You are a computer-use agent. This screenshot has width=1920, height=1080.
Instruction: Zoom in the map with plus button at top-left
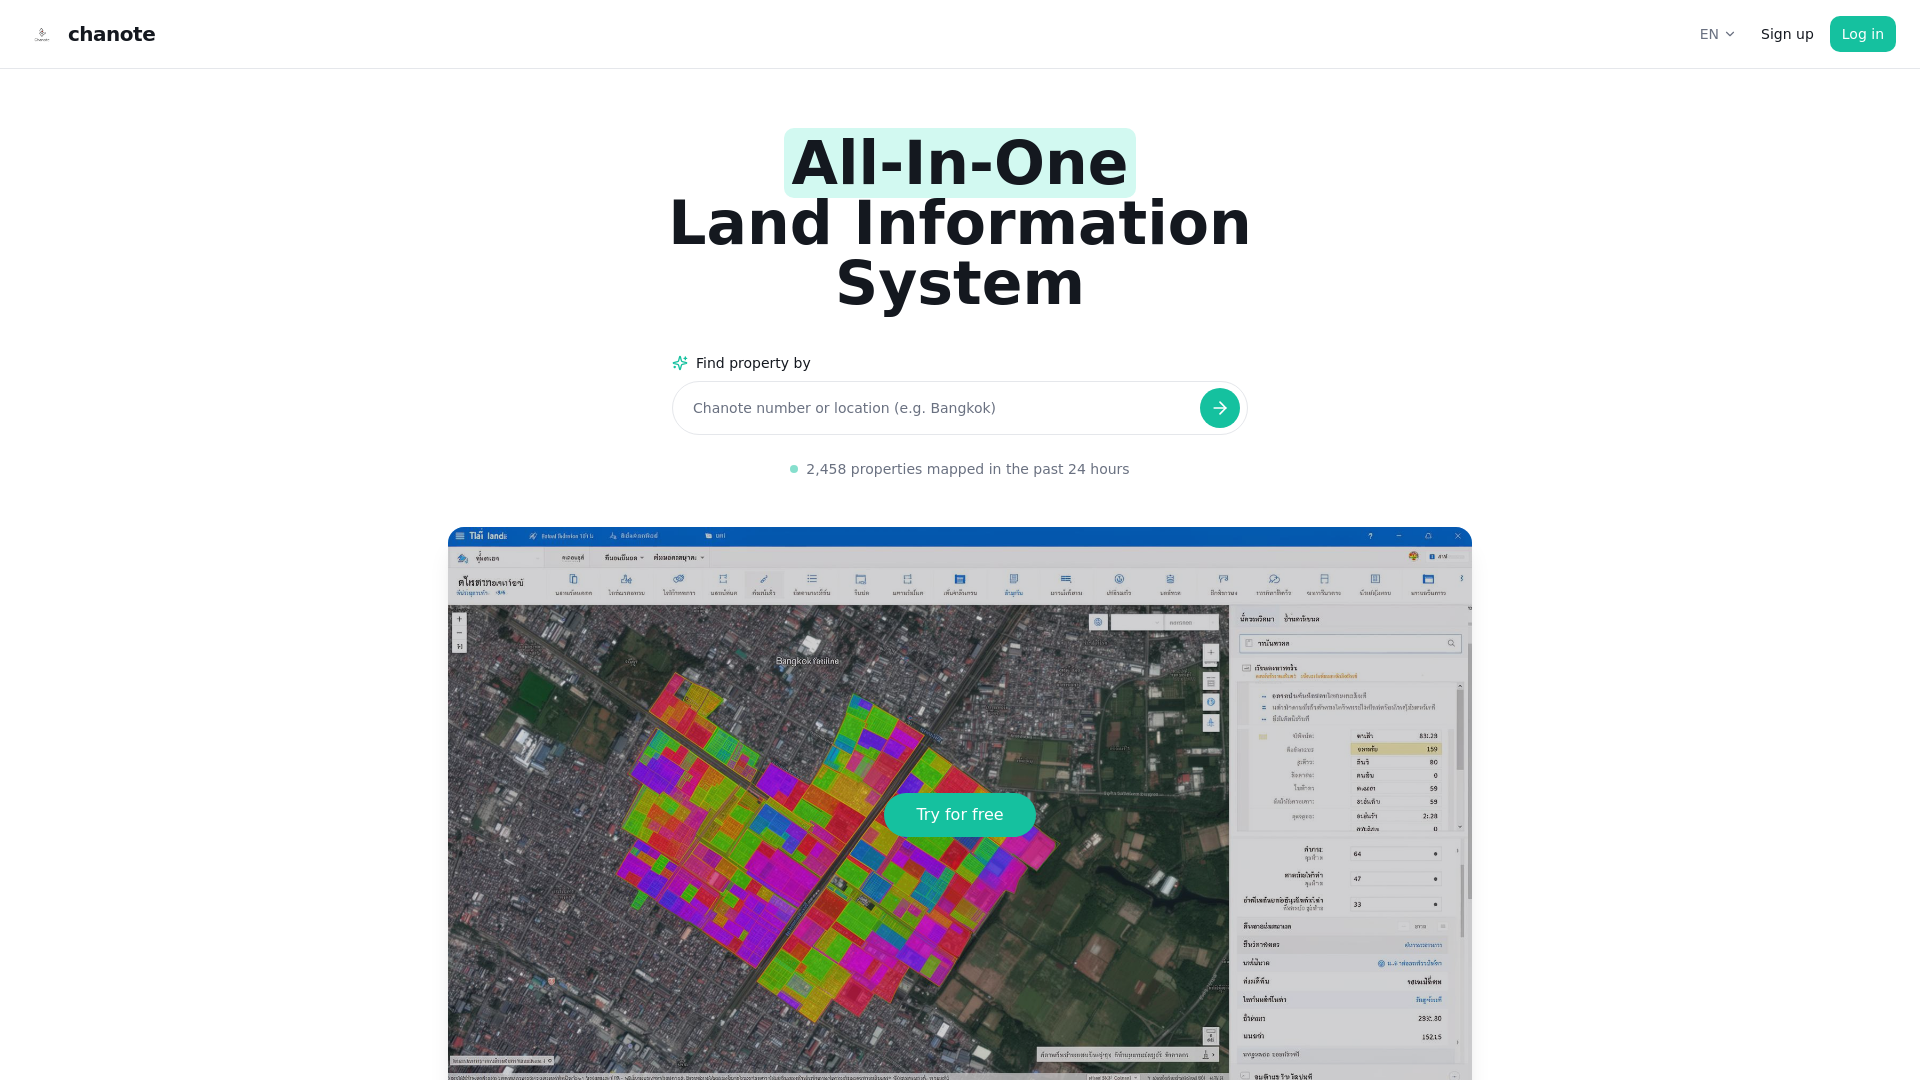click(459, 619)
